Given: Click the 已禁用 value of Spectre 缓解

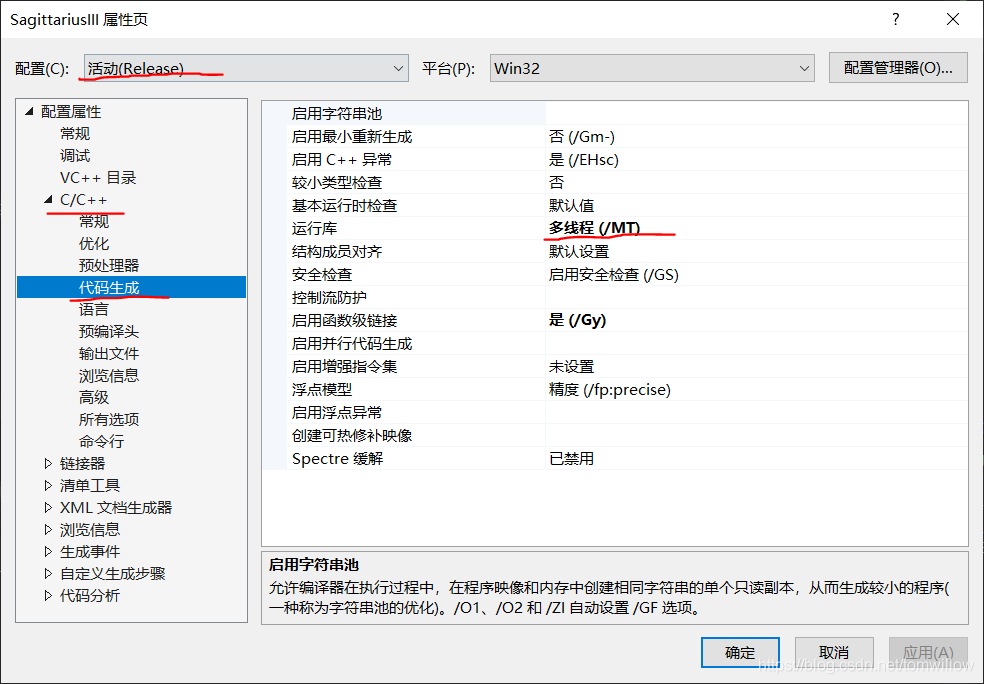Looking at the screenshot, I should coord(571,459).
